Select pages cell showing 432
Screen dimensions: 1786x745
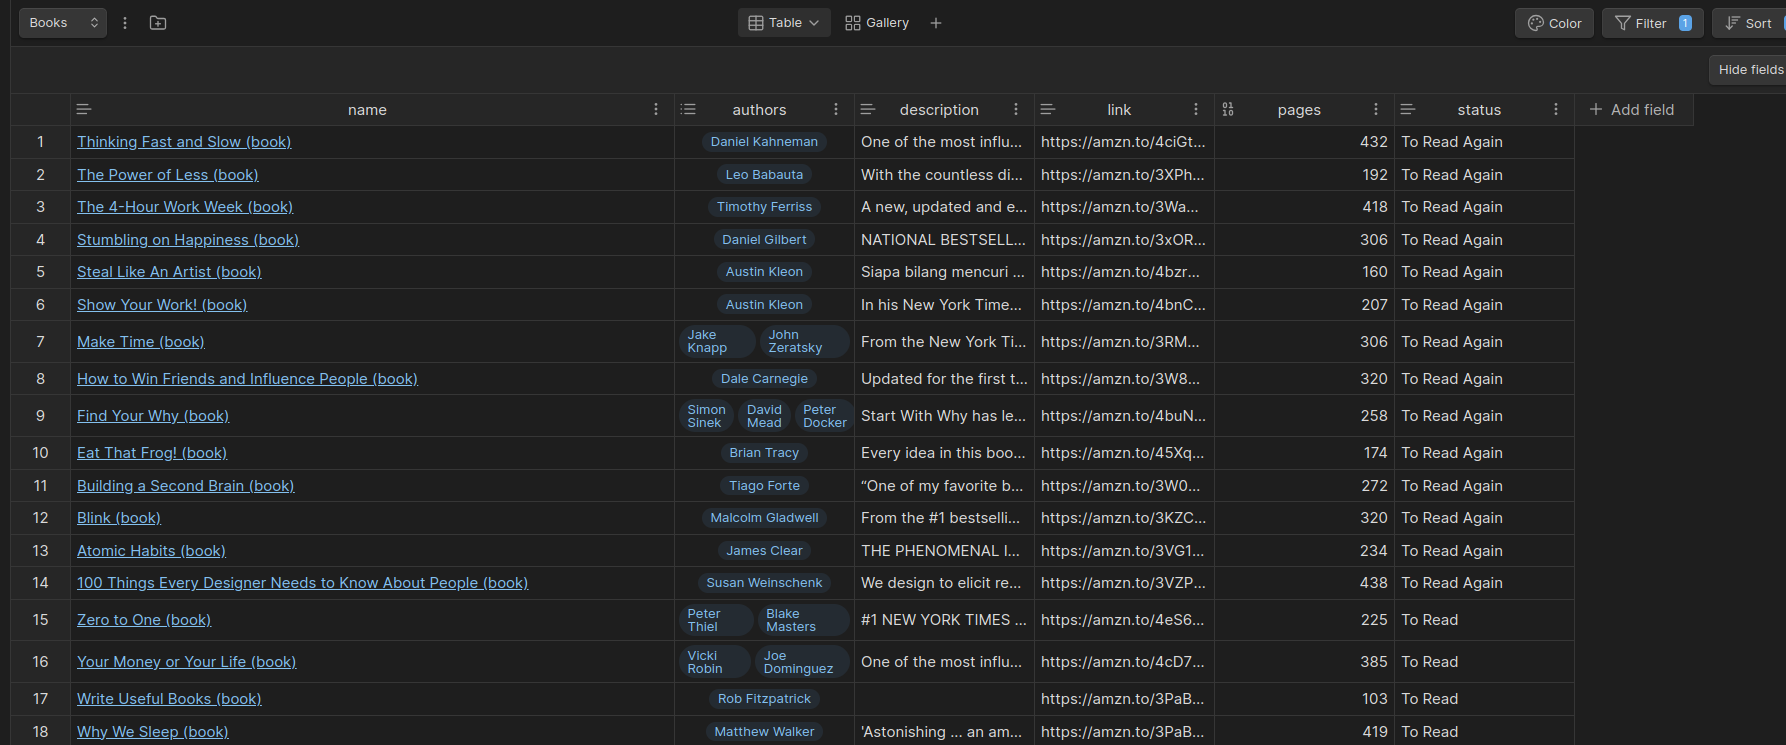(x=1304, y=142)
